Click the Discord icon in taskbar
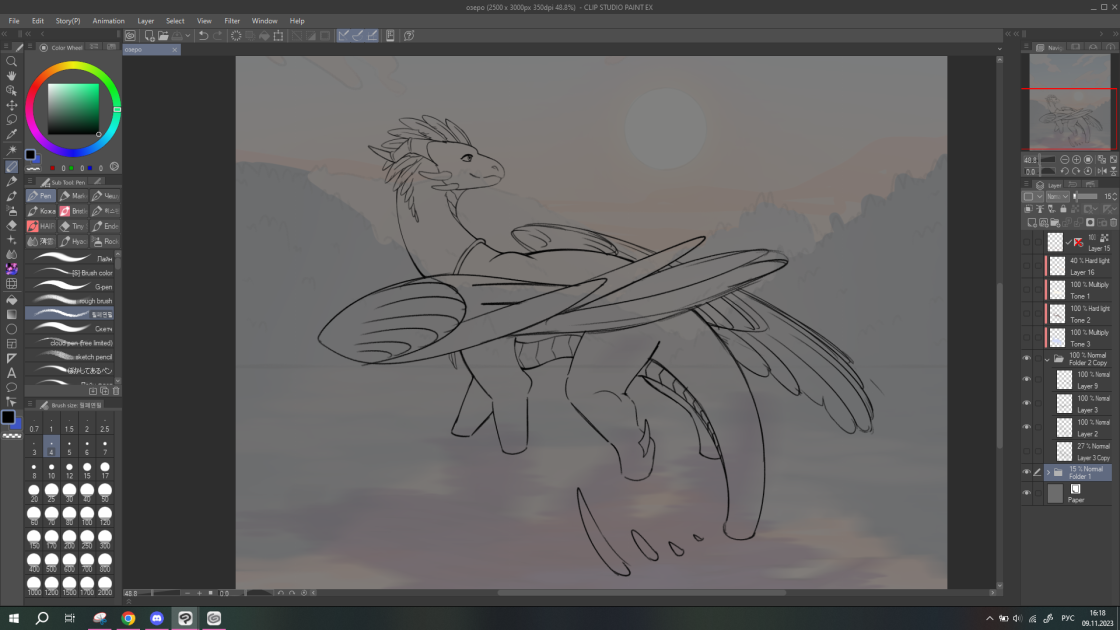This screenshot has width=1120, height=630. point(157,619)
